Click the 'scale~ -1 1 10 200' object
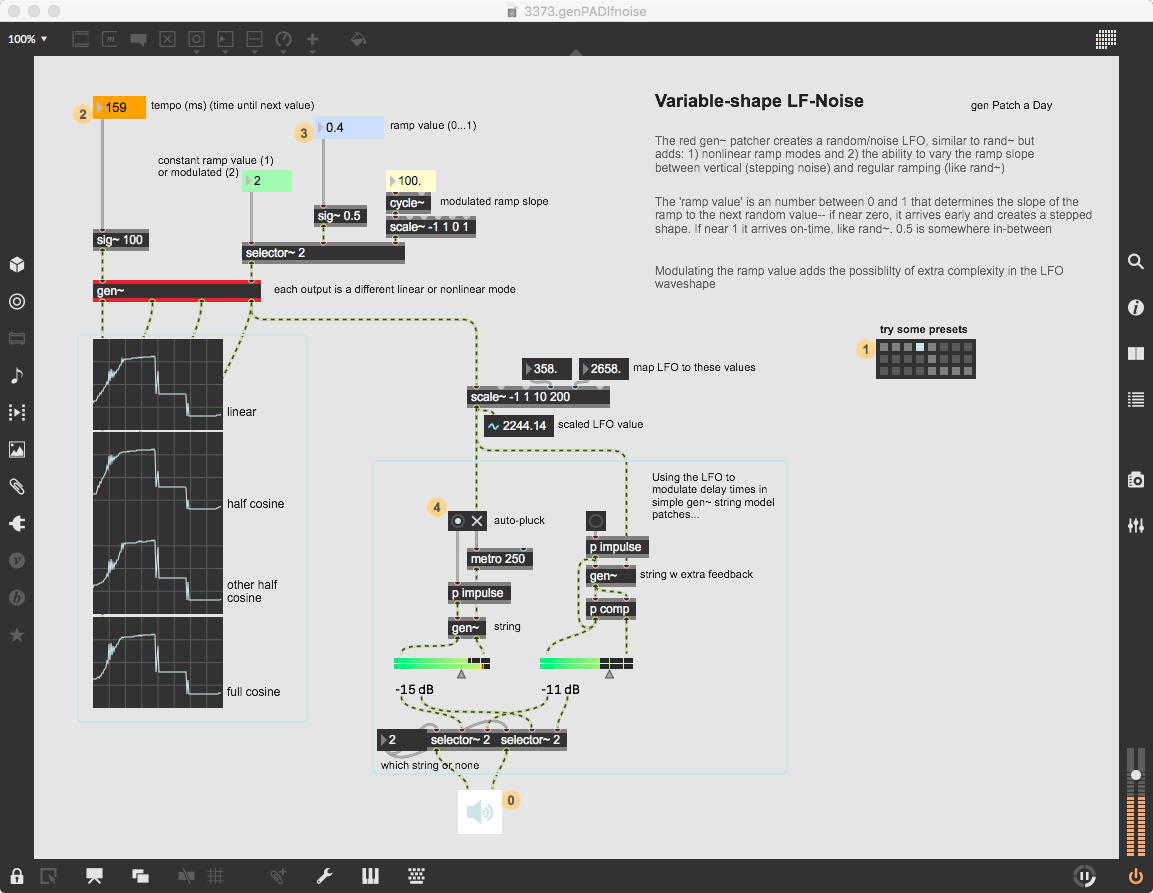This screenshot has height=893, width=1153. point(538,397)
